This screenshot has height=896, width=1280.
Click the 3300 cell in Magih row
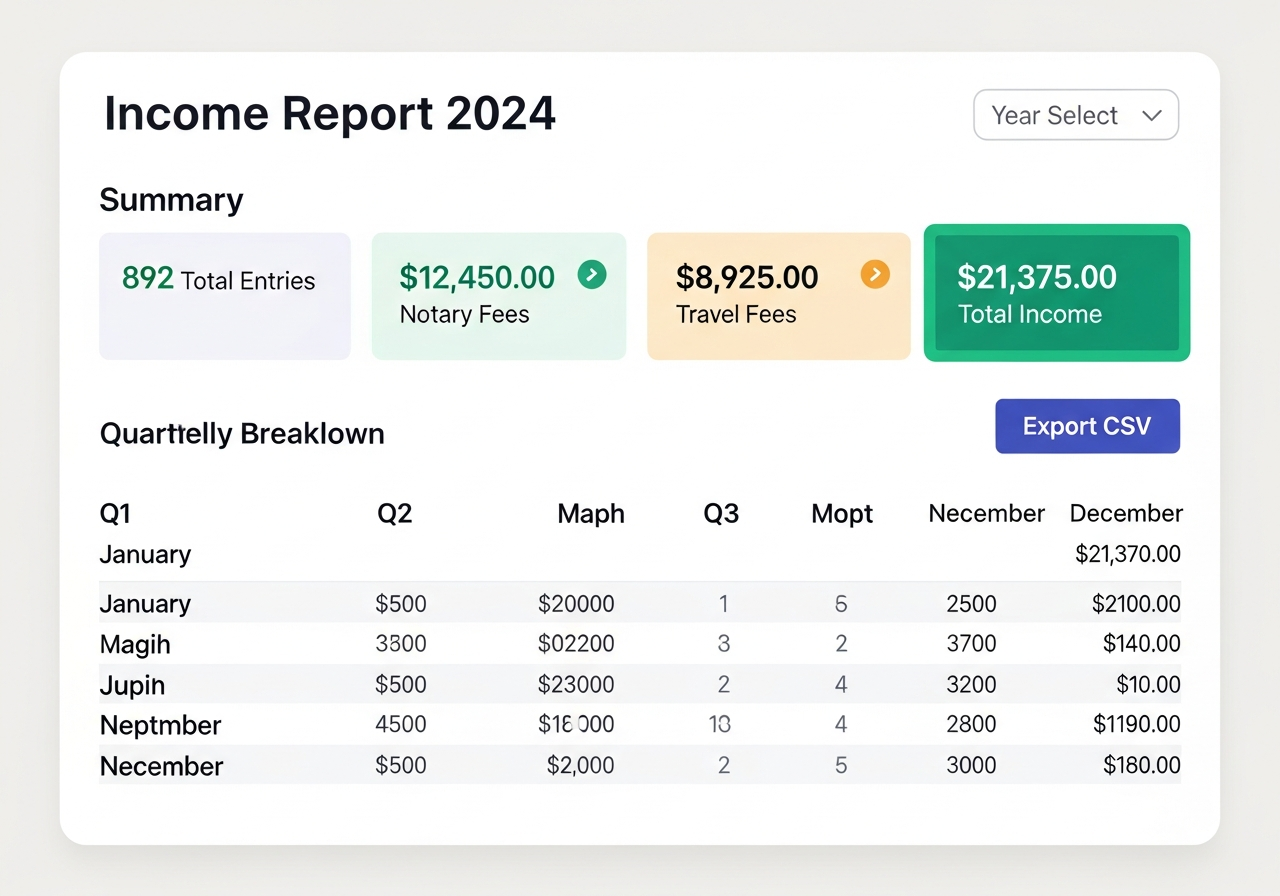[401, 644]
